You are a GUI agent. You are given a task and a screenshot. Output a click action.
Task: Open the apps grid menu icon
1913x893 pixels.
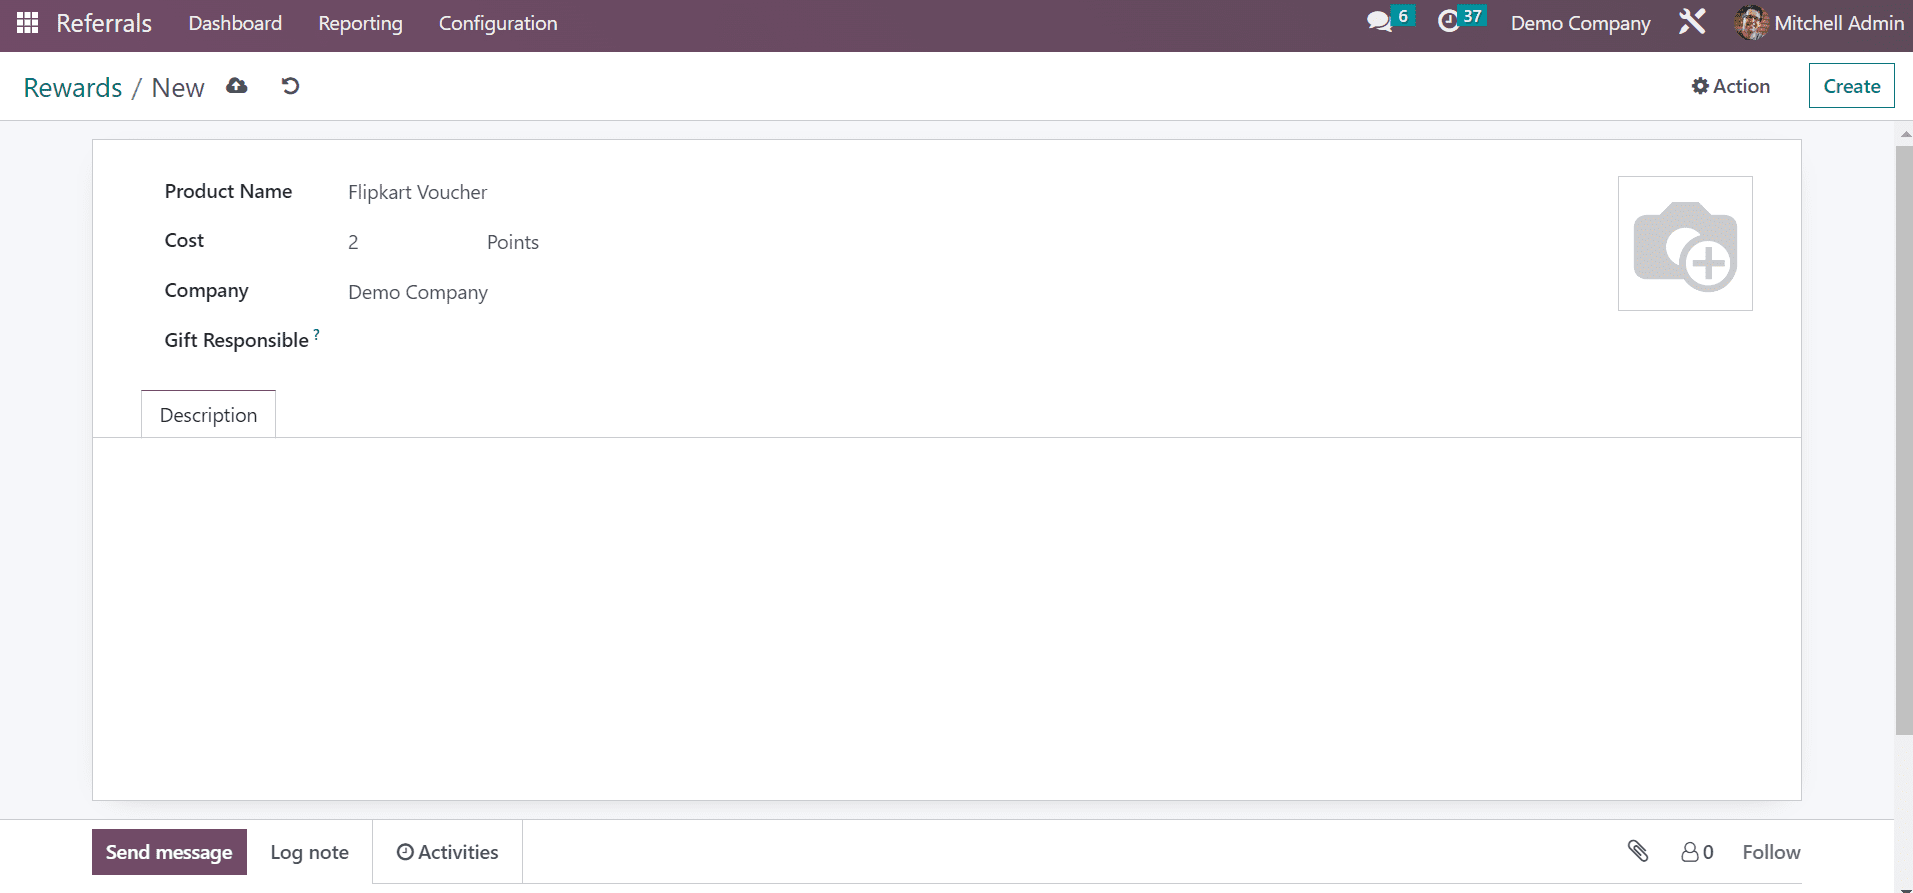pos(27,22)
